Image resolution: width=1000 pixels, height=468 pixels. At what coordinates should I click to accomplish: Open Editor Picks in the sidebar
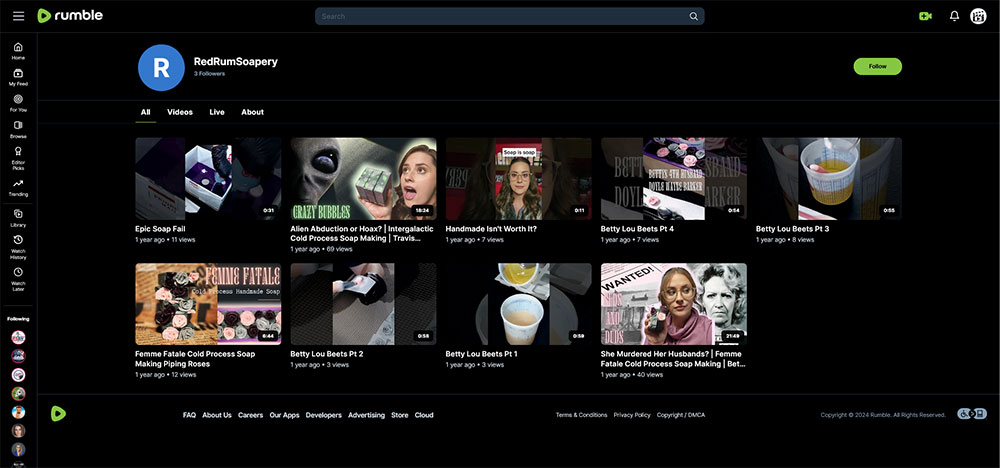tap(18, 158)
